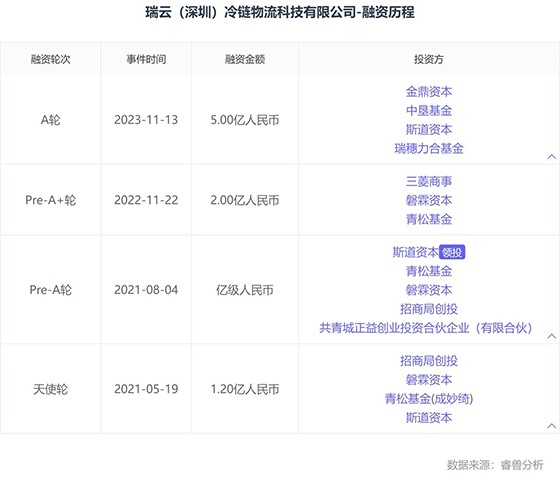Click the date 2021-08-04
This screenshot has height=480, width=560.
(x=146, y=290)
